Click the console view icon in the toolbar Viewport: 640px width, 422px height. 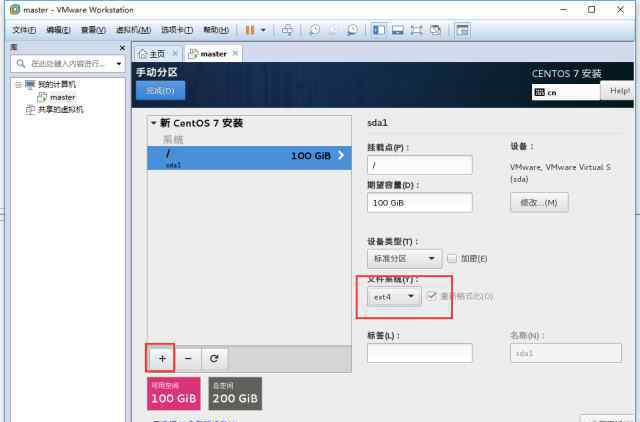pos(462,30)
